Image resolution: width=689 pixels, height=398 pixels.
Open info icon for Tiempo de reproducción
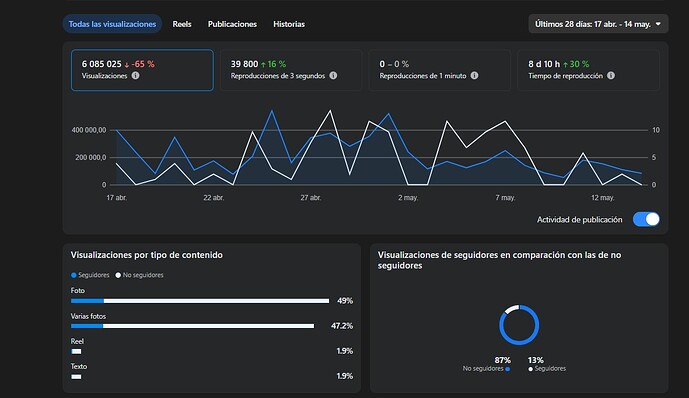point(611,76)
